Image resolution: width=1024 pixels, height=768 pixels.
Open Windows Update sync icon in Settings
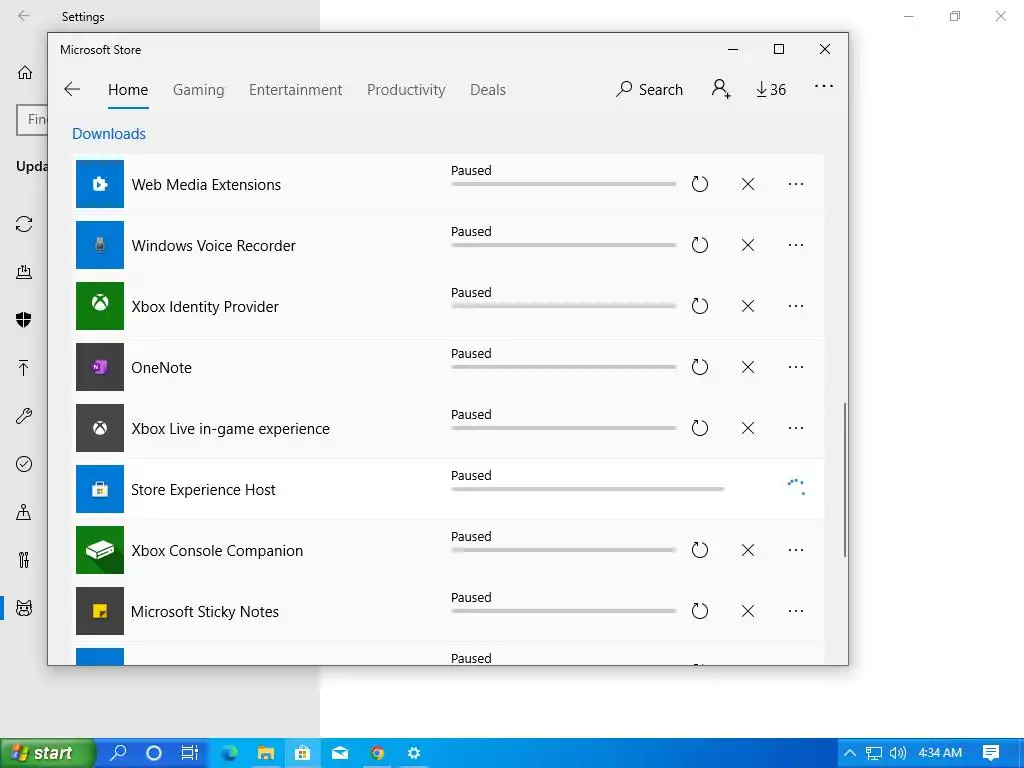tap(24, 224)
